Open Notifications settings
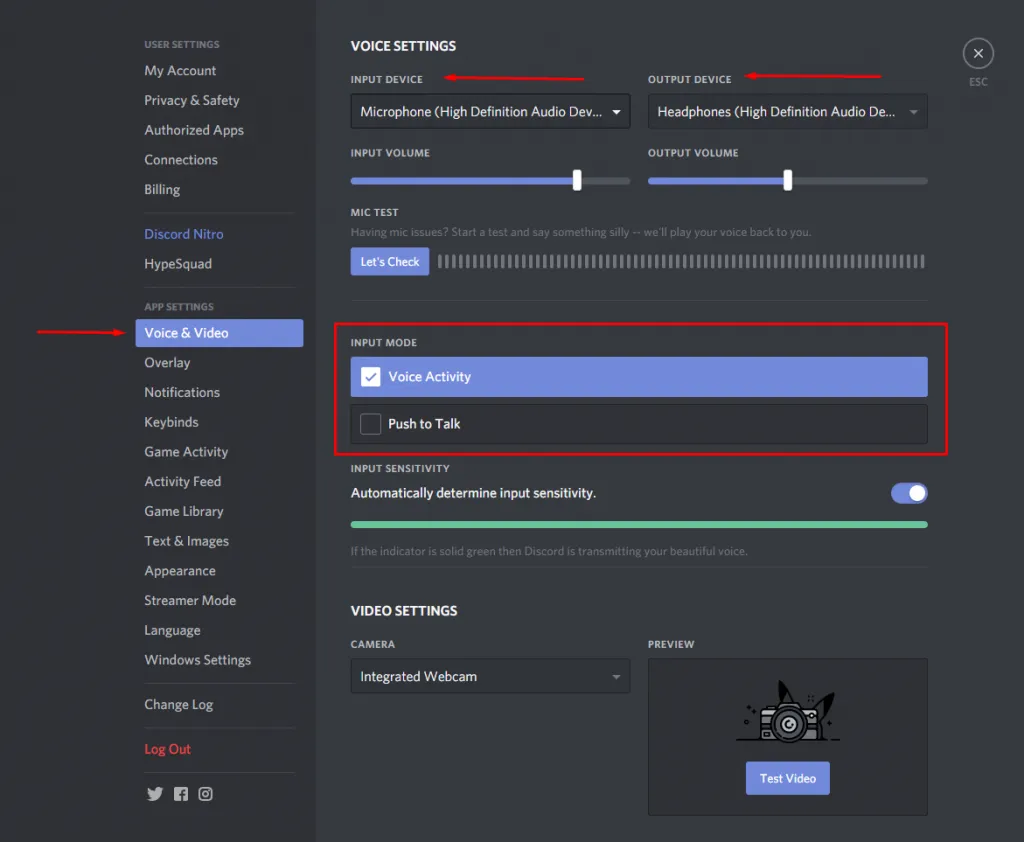Screen dimensions: 1024x842 (x=182, y=392)
